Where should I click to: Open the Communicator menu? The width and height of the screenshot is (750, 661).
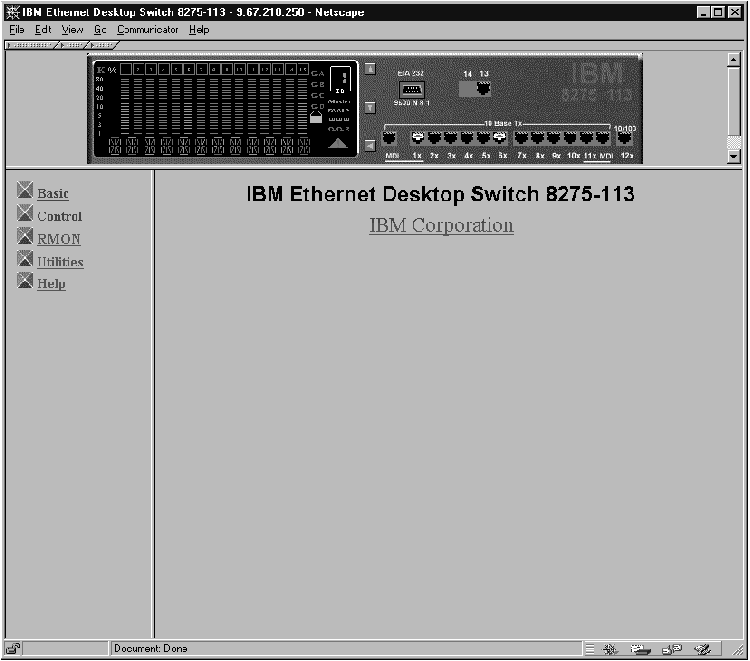point(147,30)
